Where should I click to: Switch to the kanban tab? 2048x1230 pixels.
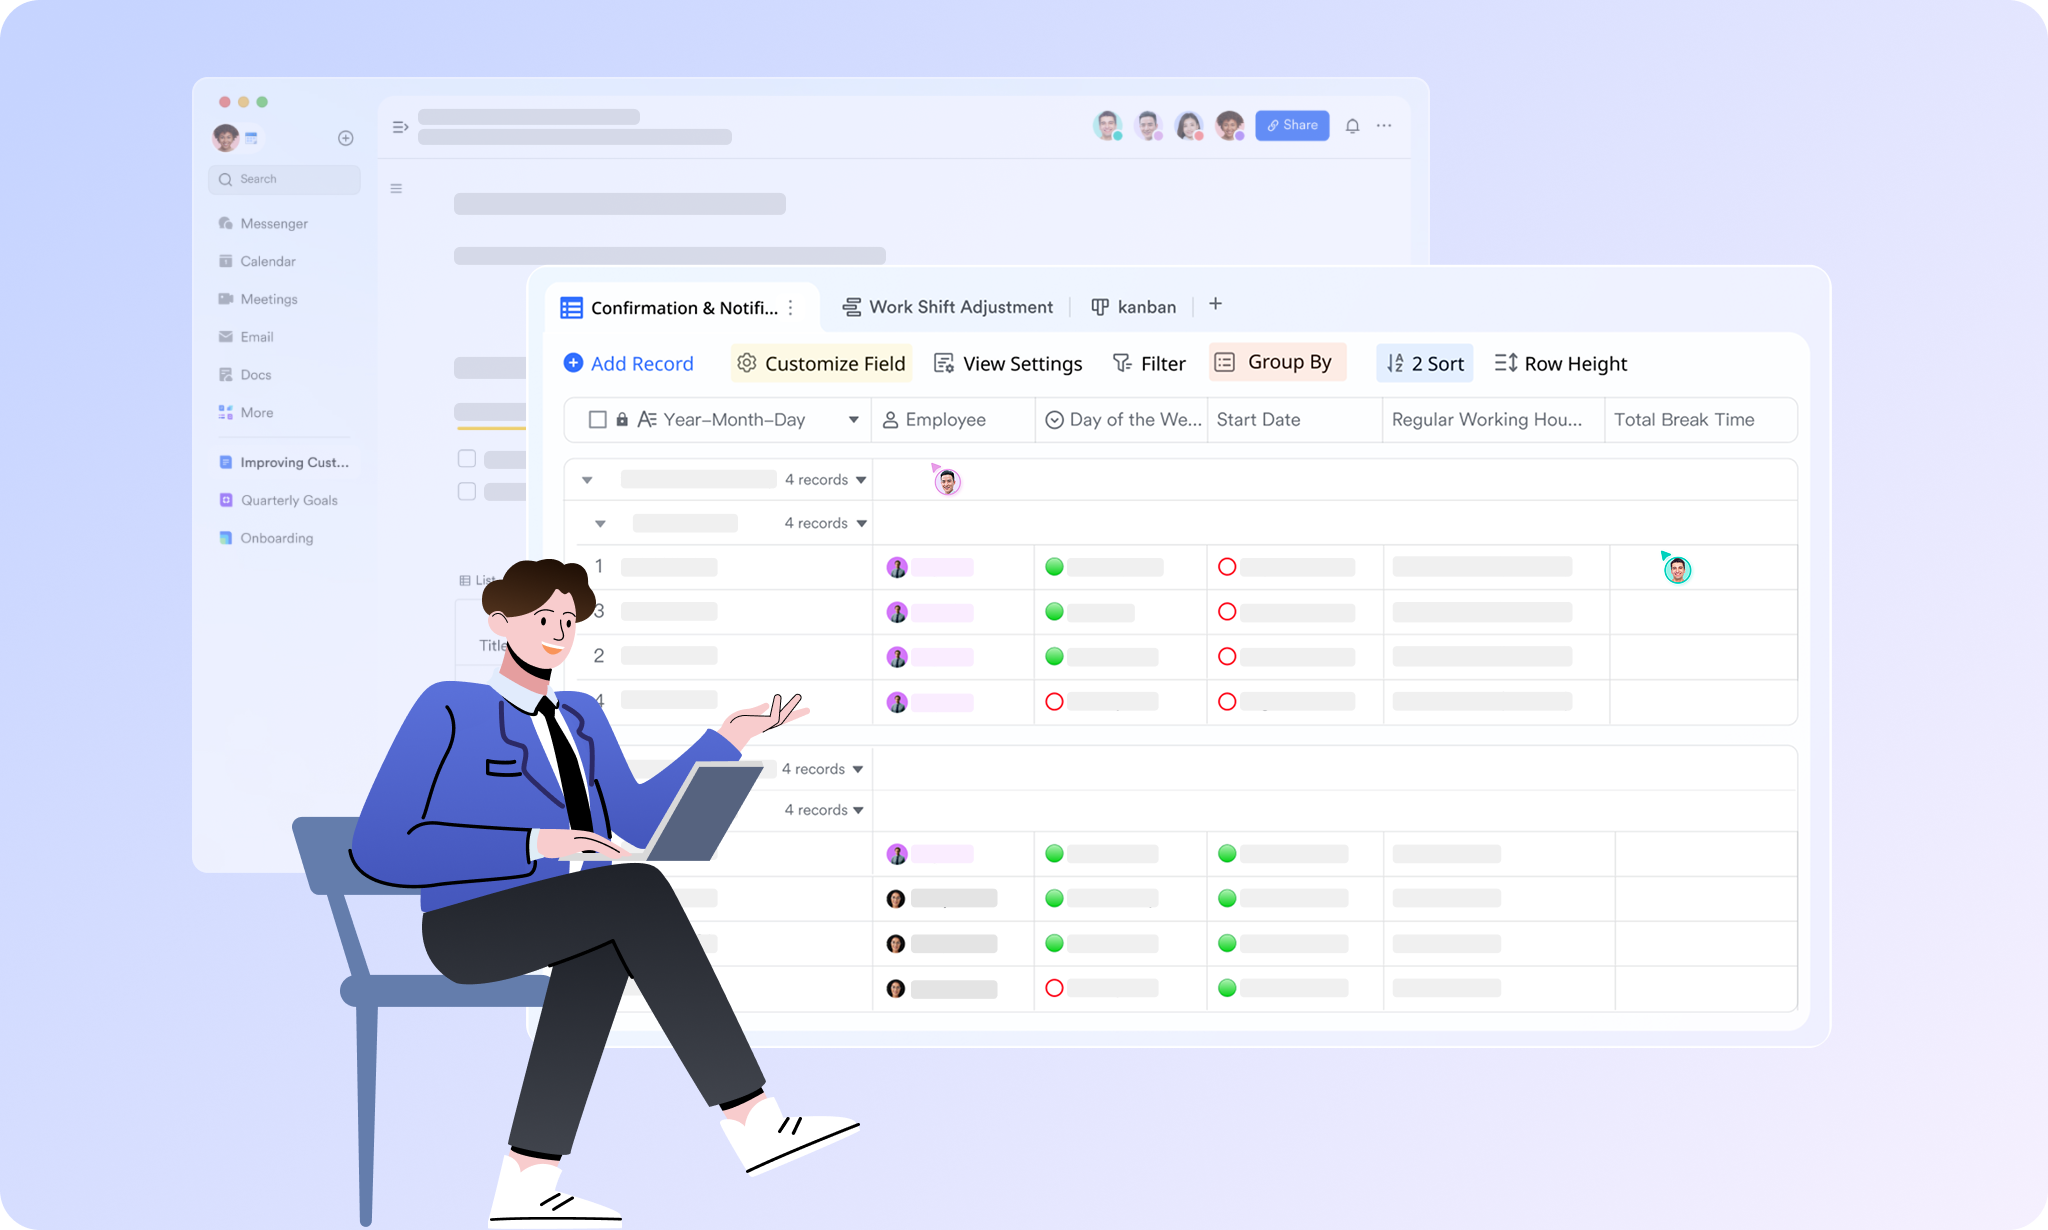pyautogui.click(x=1133, y=307)
